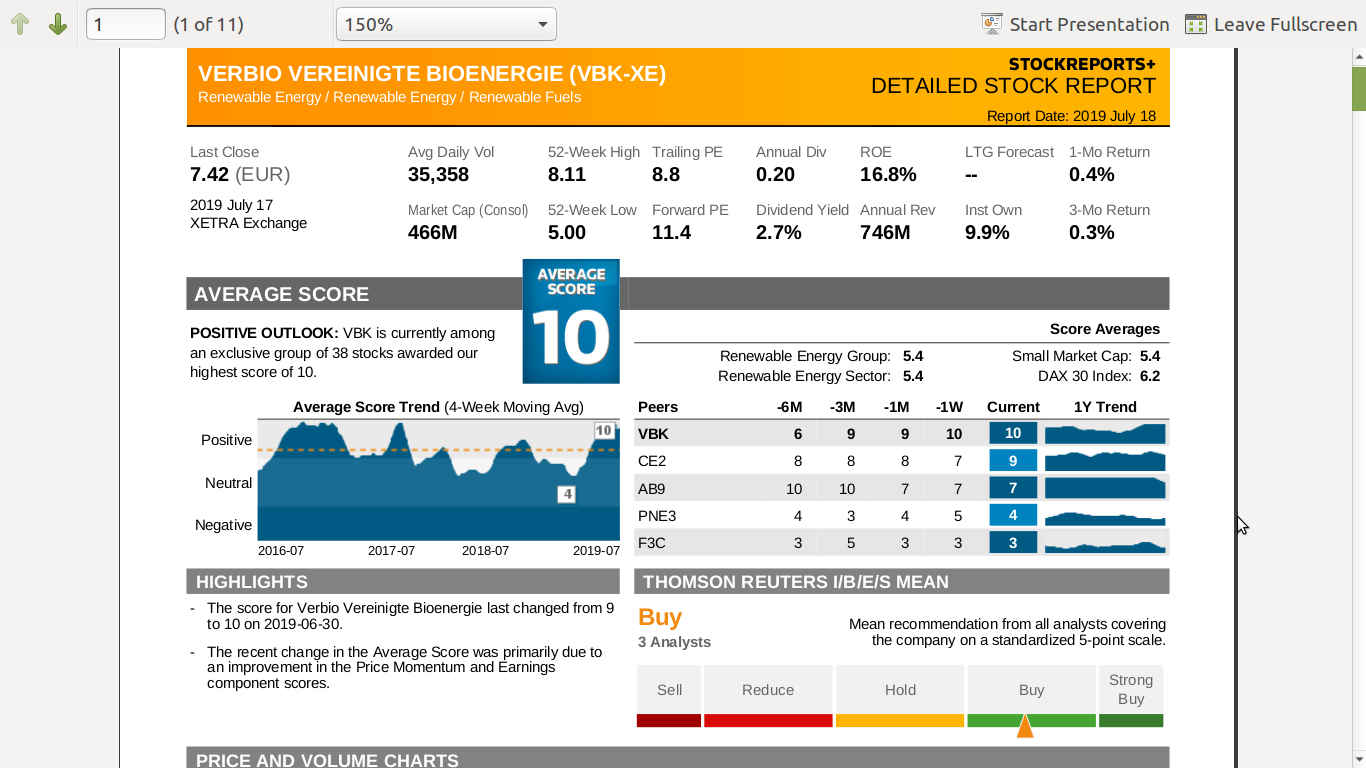The height and width of the screenshot is (768, 1366).
Task: Select the Market Cap value 466M
Action: tap(433, 232)
